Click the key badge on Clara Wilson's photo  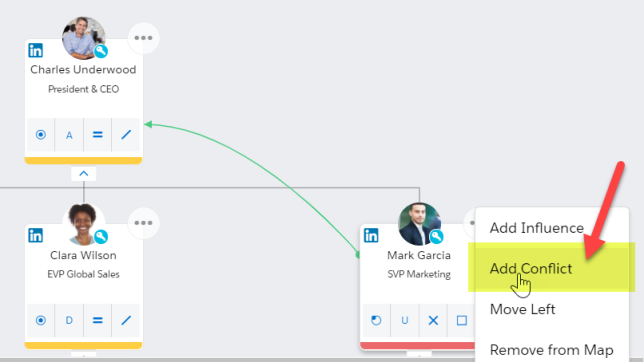point(101,237)
